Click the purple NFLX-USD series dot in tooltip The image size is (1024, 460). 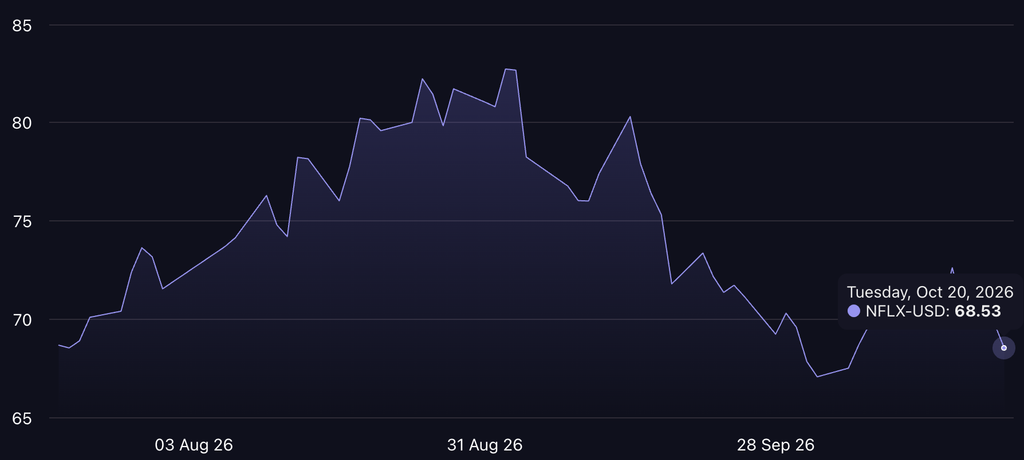pos(854,311)
